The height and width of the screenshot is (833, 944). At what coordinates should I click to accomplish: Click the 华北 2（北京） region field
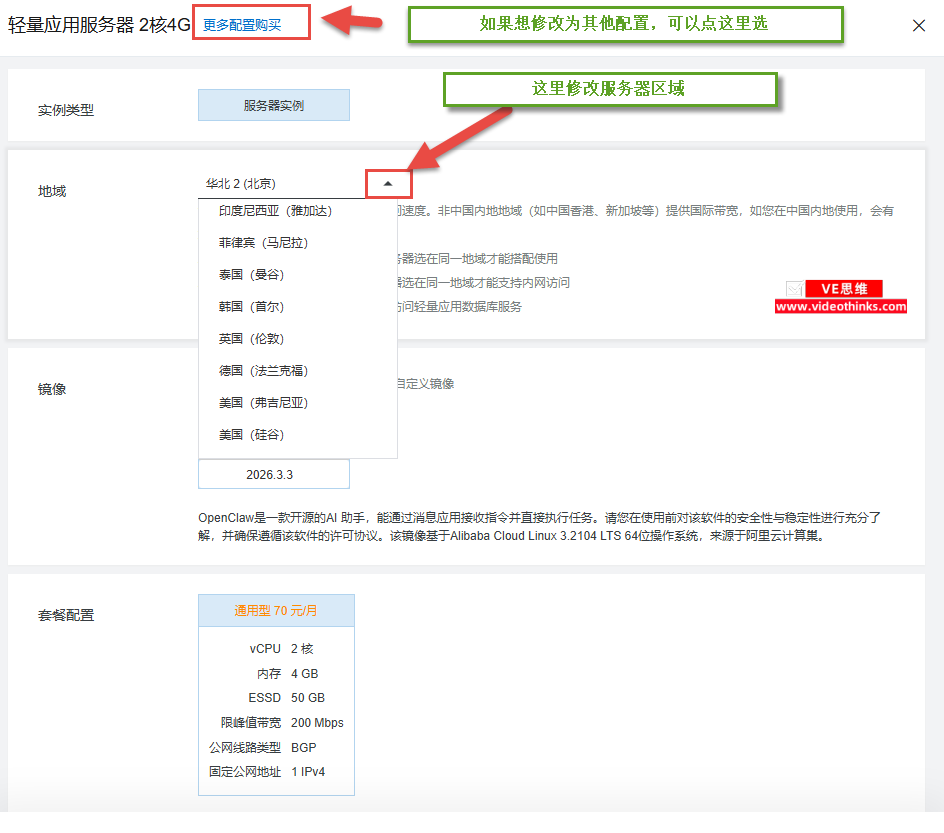pos(282,184)
